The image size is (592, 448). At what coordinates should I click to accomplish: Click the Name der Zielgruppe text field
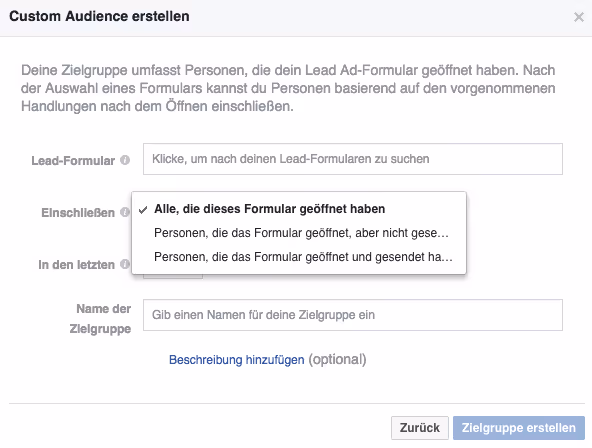353,315
